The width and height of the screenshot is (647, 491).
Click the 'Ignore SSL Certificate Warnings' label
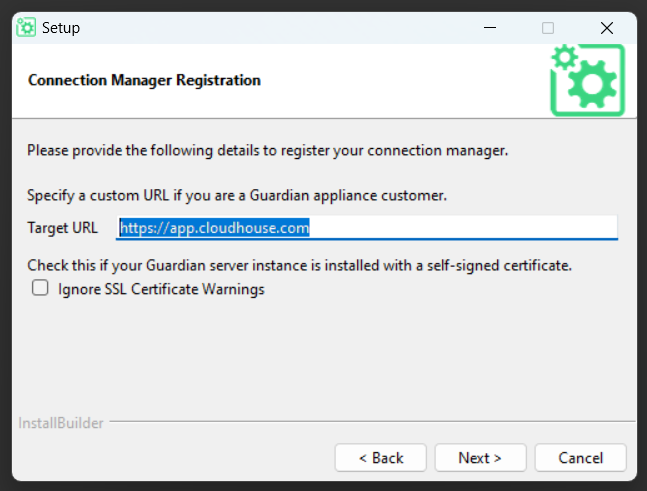[161, 289]
